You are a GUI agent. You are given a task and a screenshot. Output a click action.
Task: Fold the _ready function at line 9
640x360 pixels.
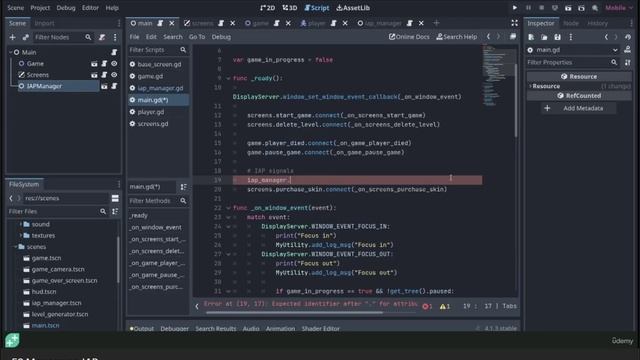tap(228, 78)
